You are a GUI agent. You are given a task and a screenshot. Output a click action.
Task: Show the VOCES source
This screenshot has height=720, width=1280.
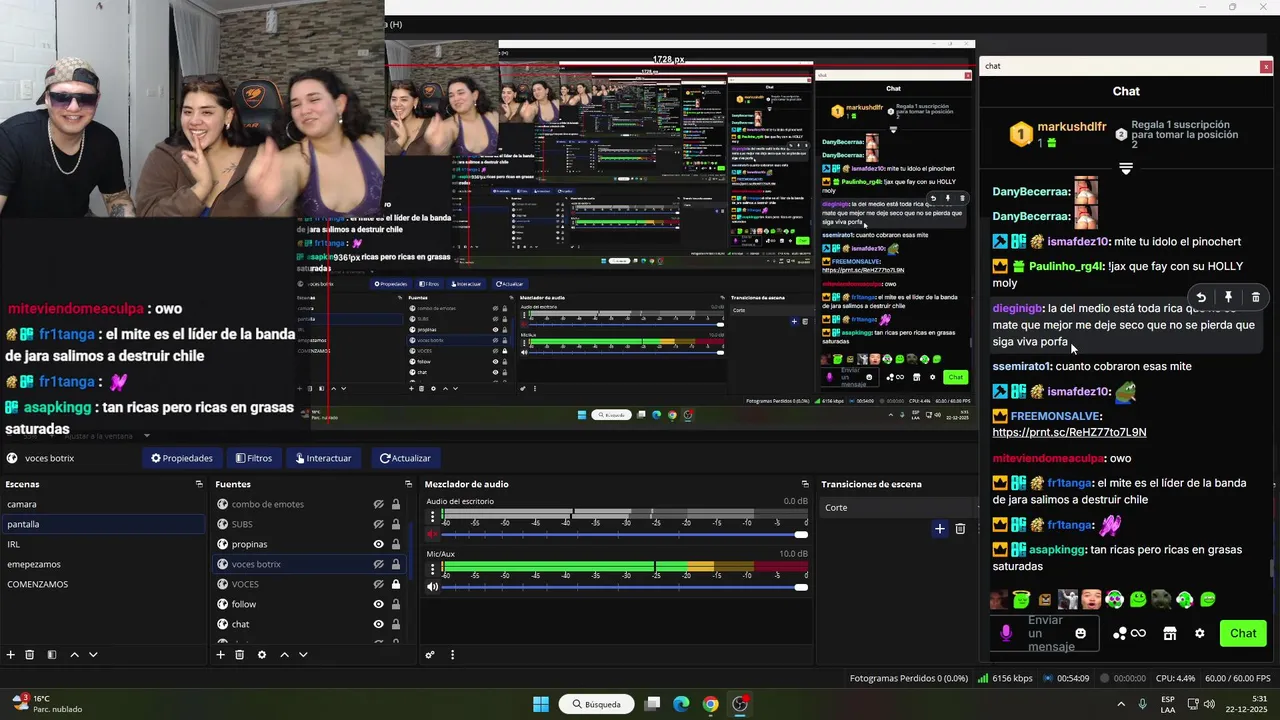coord(379,584)
